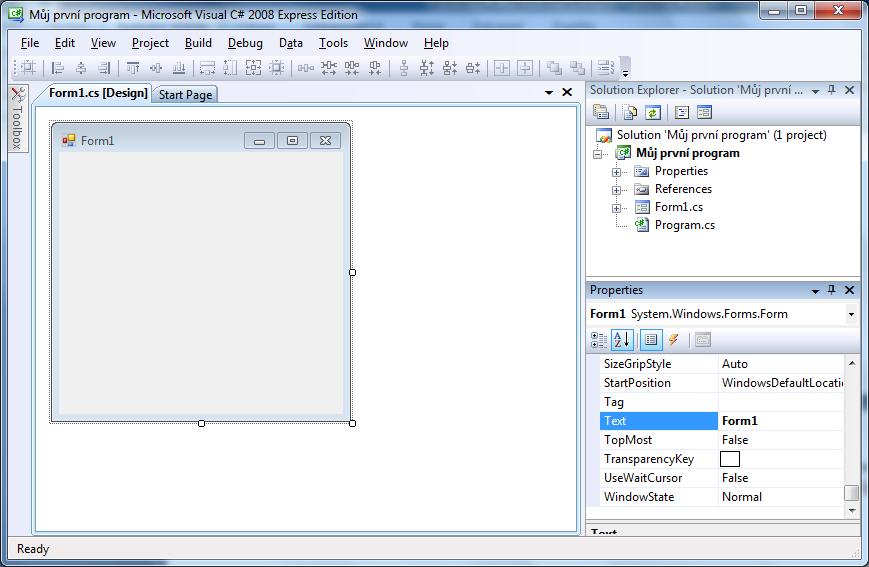The height and width of the screenshot is (567, 869).
Task: Click the Text property value Form1
Action: (781, 421)
